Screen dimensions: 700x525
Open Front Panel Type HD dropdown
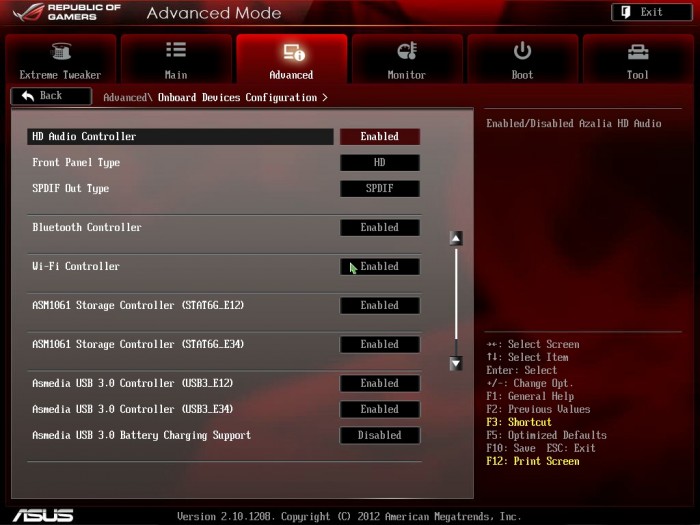pyautogui.click(x=379, y=162)
